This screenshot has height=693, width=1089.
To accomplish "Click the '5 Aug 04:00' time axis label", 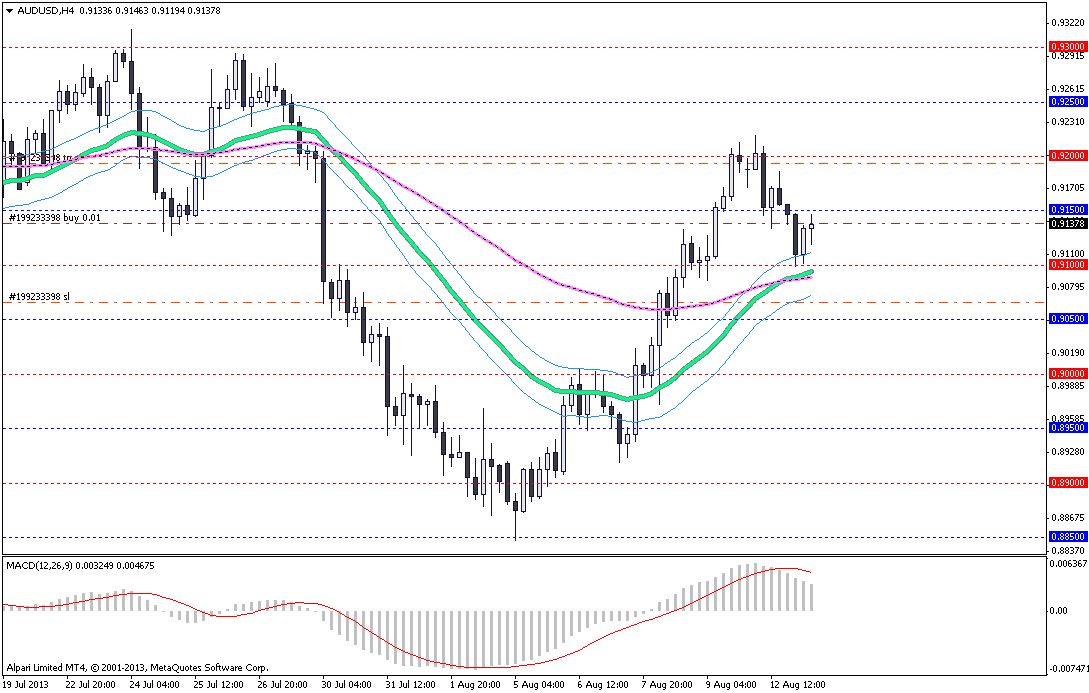I will pyautogui.click(x=539, y=685).
